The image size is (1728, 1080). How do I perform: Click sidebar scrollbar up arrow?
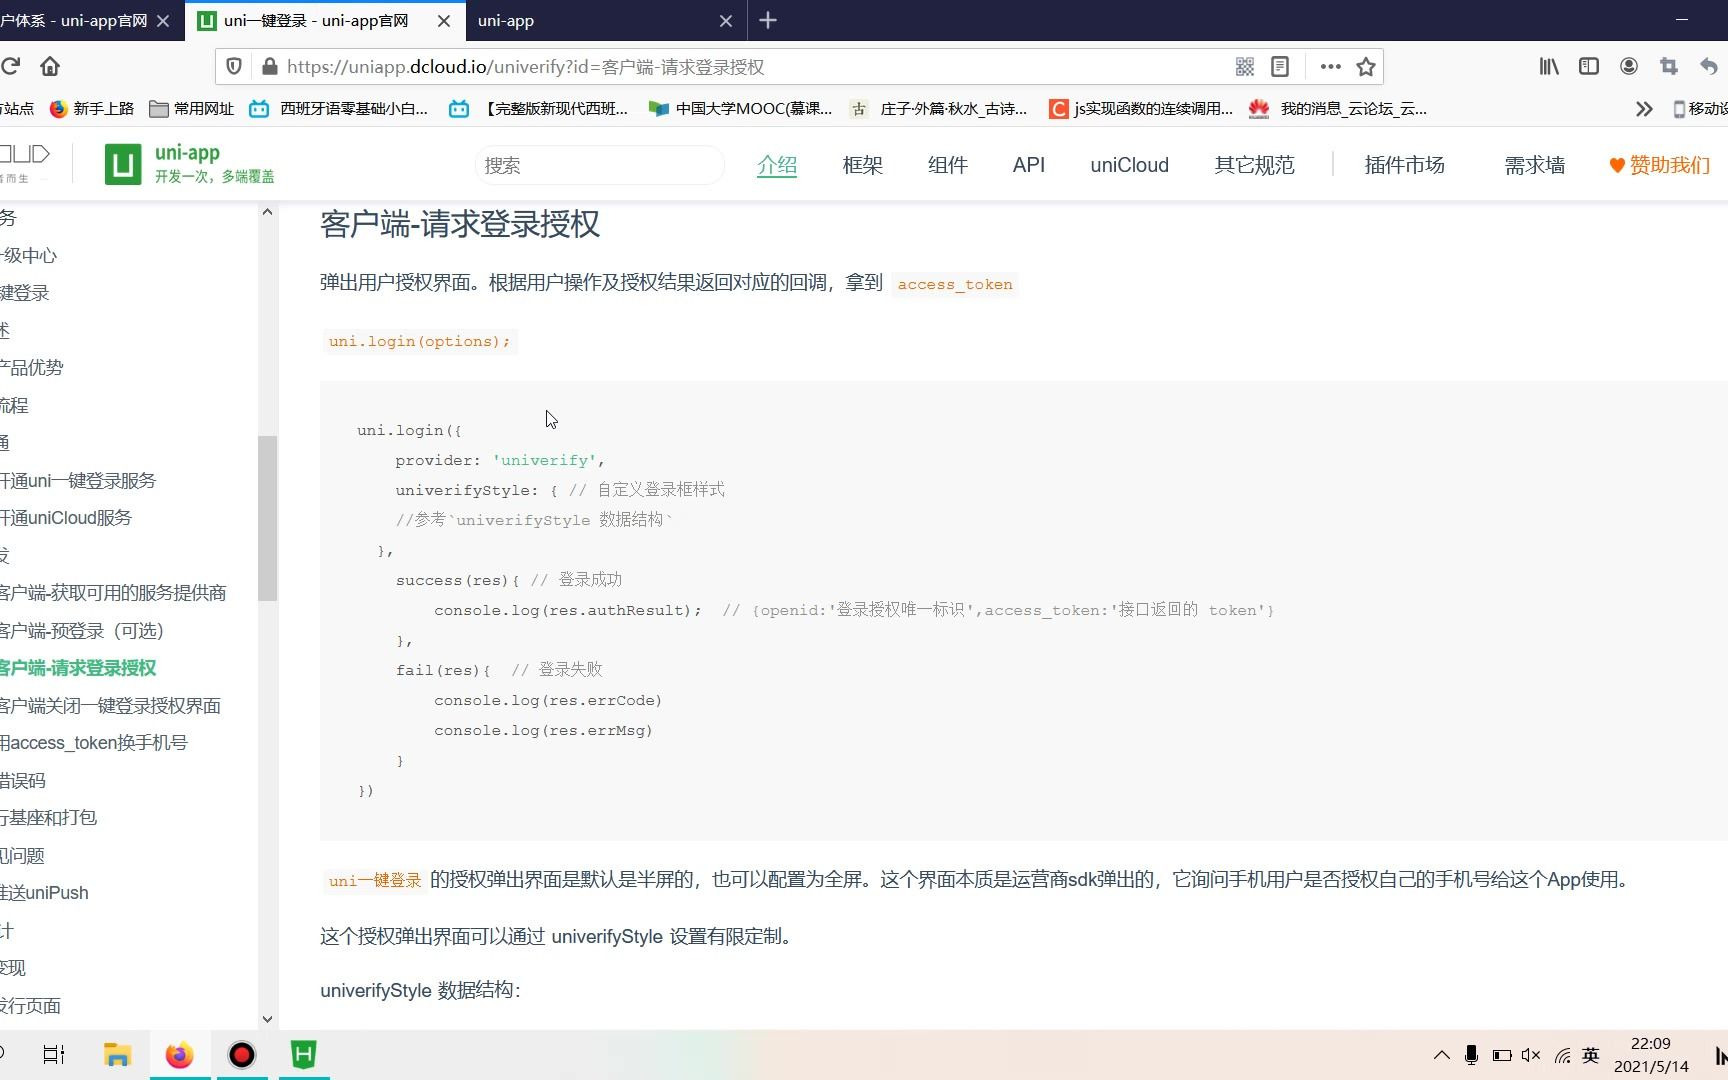pos(267,212)
